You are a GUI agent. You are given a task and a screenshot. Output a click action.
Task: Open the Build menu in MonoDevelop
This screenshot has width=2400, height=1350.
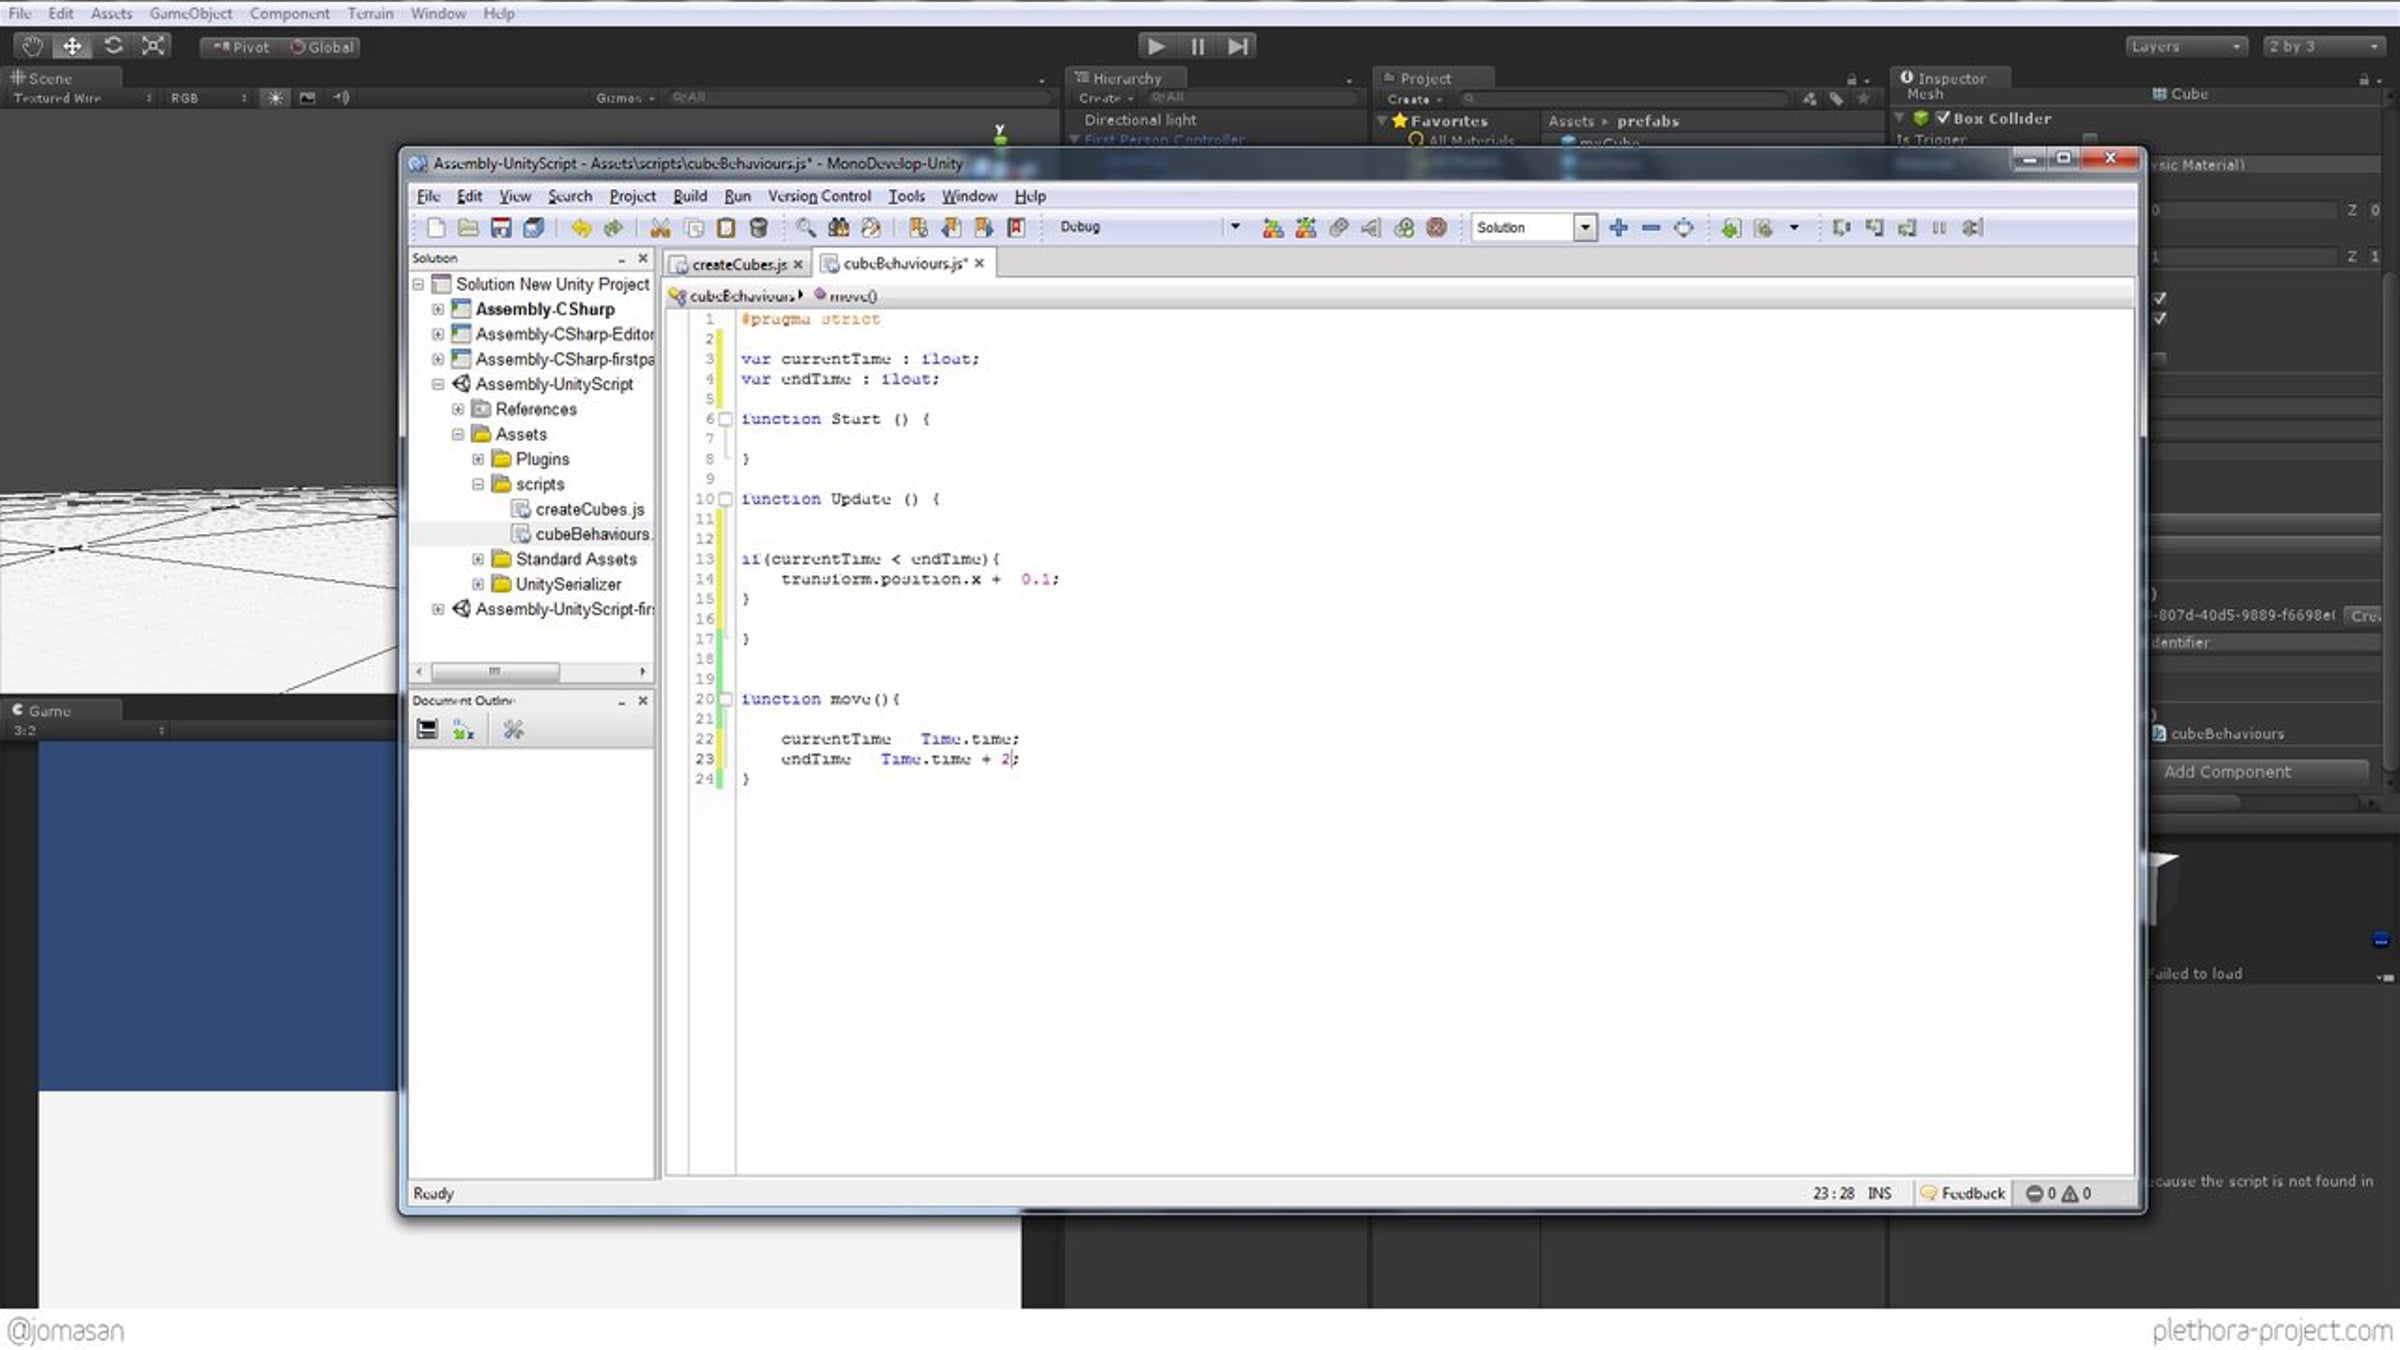point(689,196)
